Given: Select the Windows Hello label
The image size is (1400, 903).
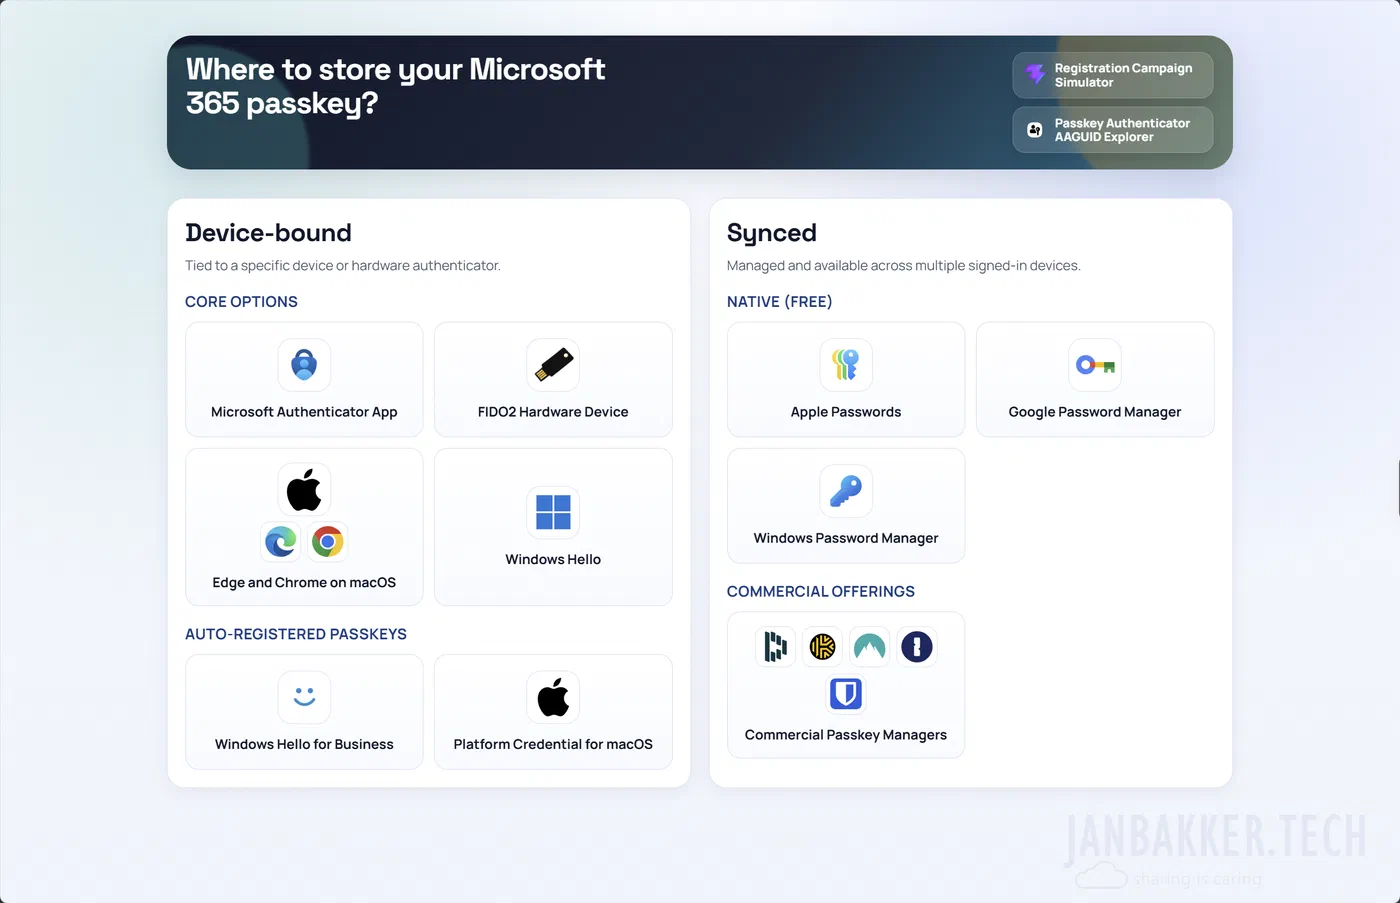Looking at the screenshot, I should coord(553,560).
